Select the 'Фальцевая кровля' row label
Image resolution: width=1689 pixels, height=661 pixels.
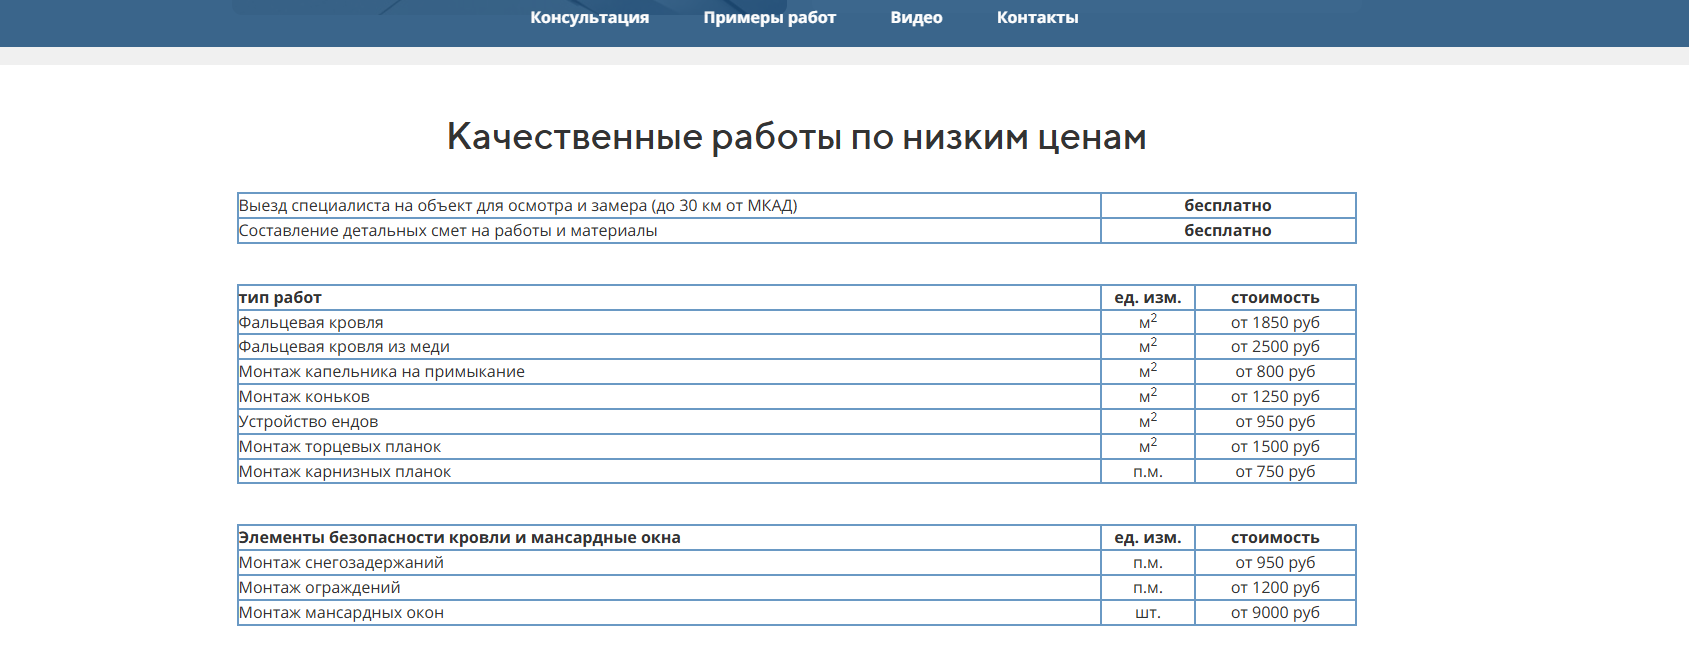[311, 322]
